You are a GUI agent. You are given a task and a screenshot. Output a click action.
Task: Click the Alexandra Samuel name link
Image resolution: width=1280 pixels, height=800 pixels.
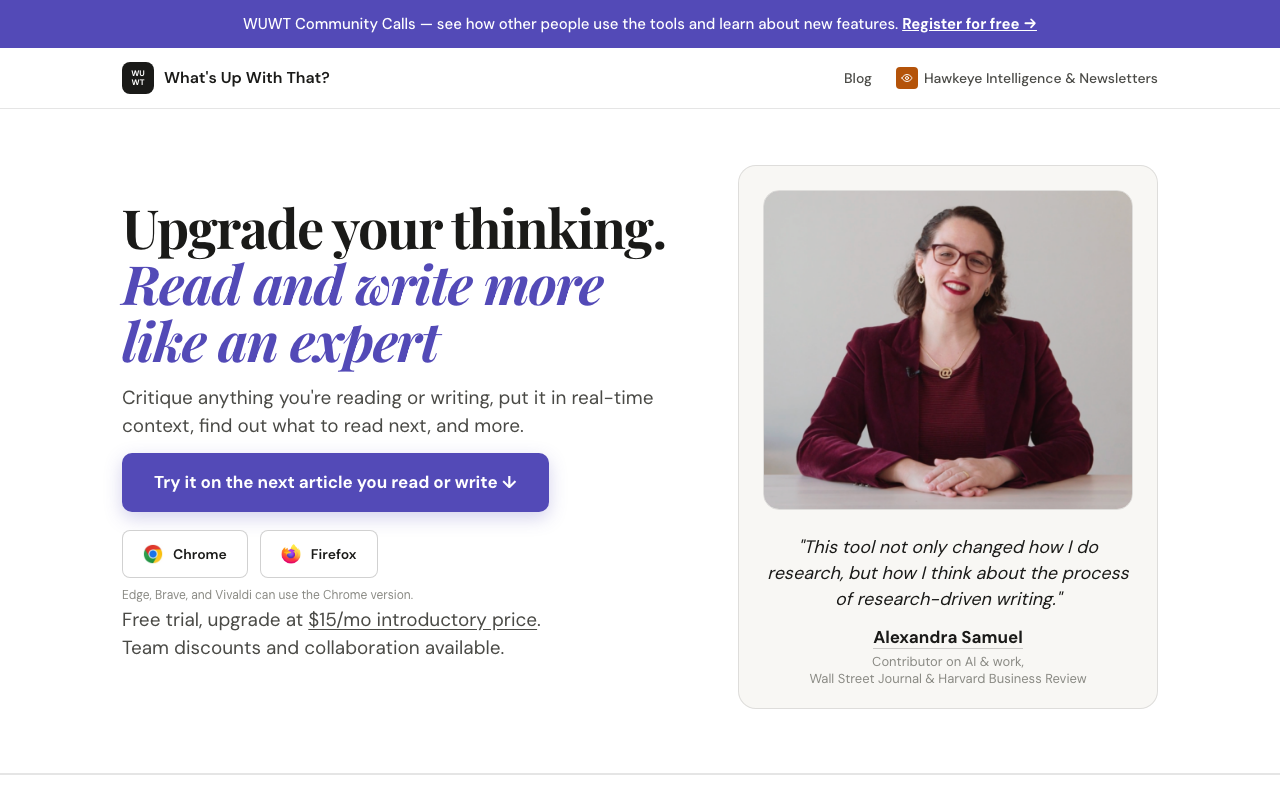[948, 637]
